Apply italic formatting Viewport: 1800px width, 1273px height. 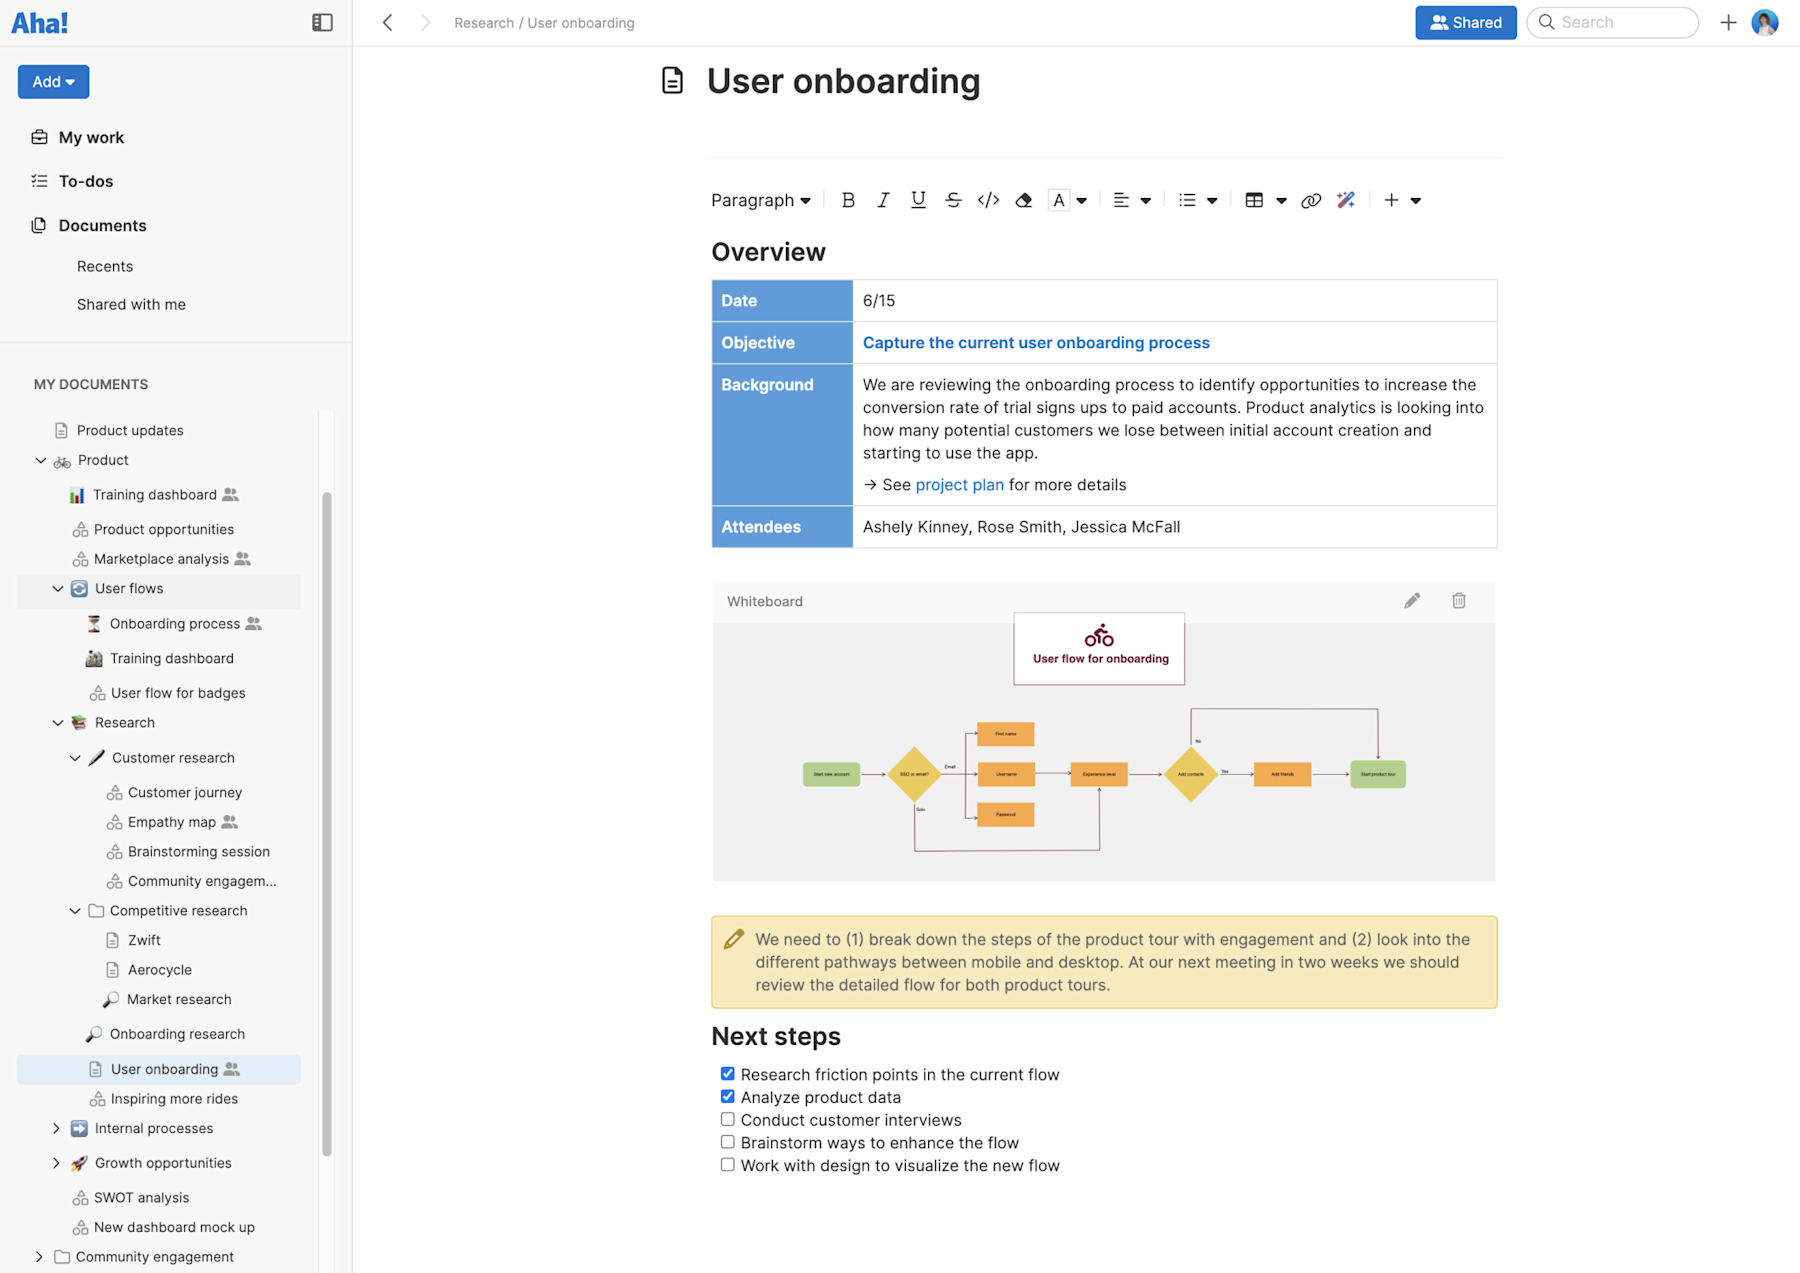883,200
